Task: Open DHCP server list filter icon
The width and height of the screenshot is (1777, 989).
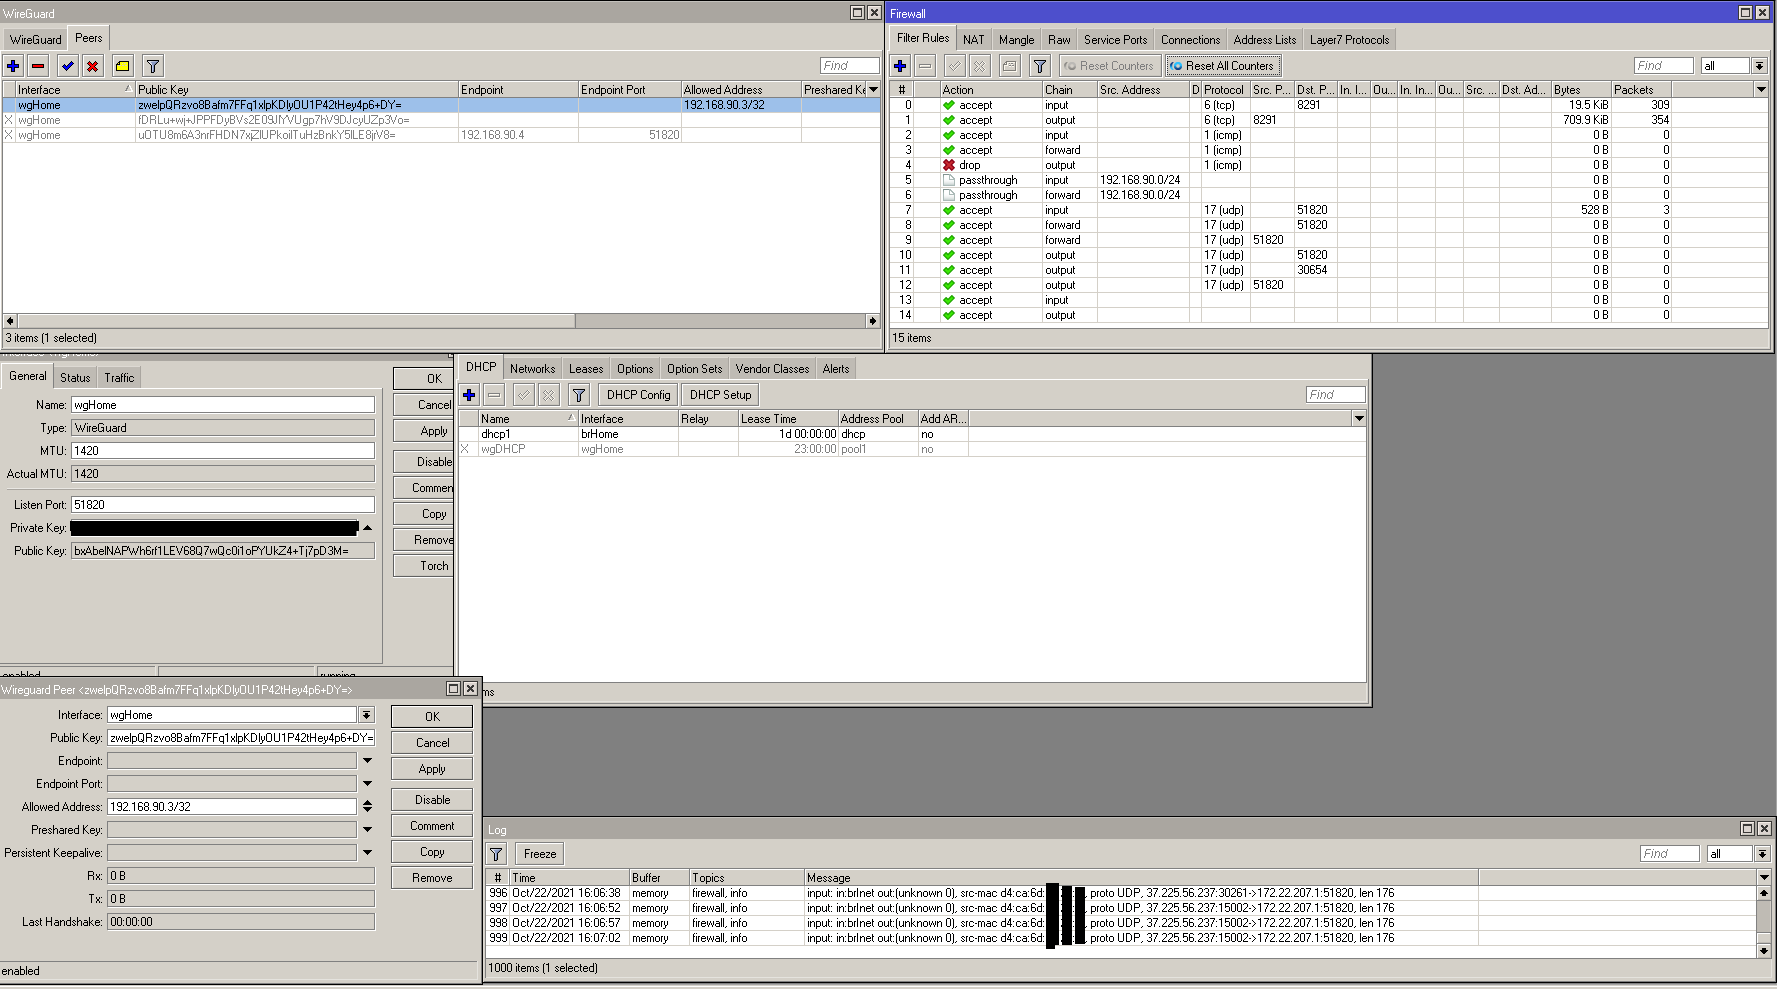Action: (579, 395)
